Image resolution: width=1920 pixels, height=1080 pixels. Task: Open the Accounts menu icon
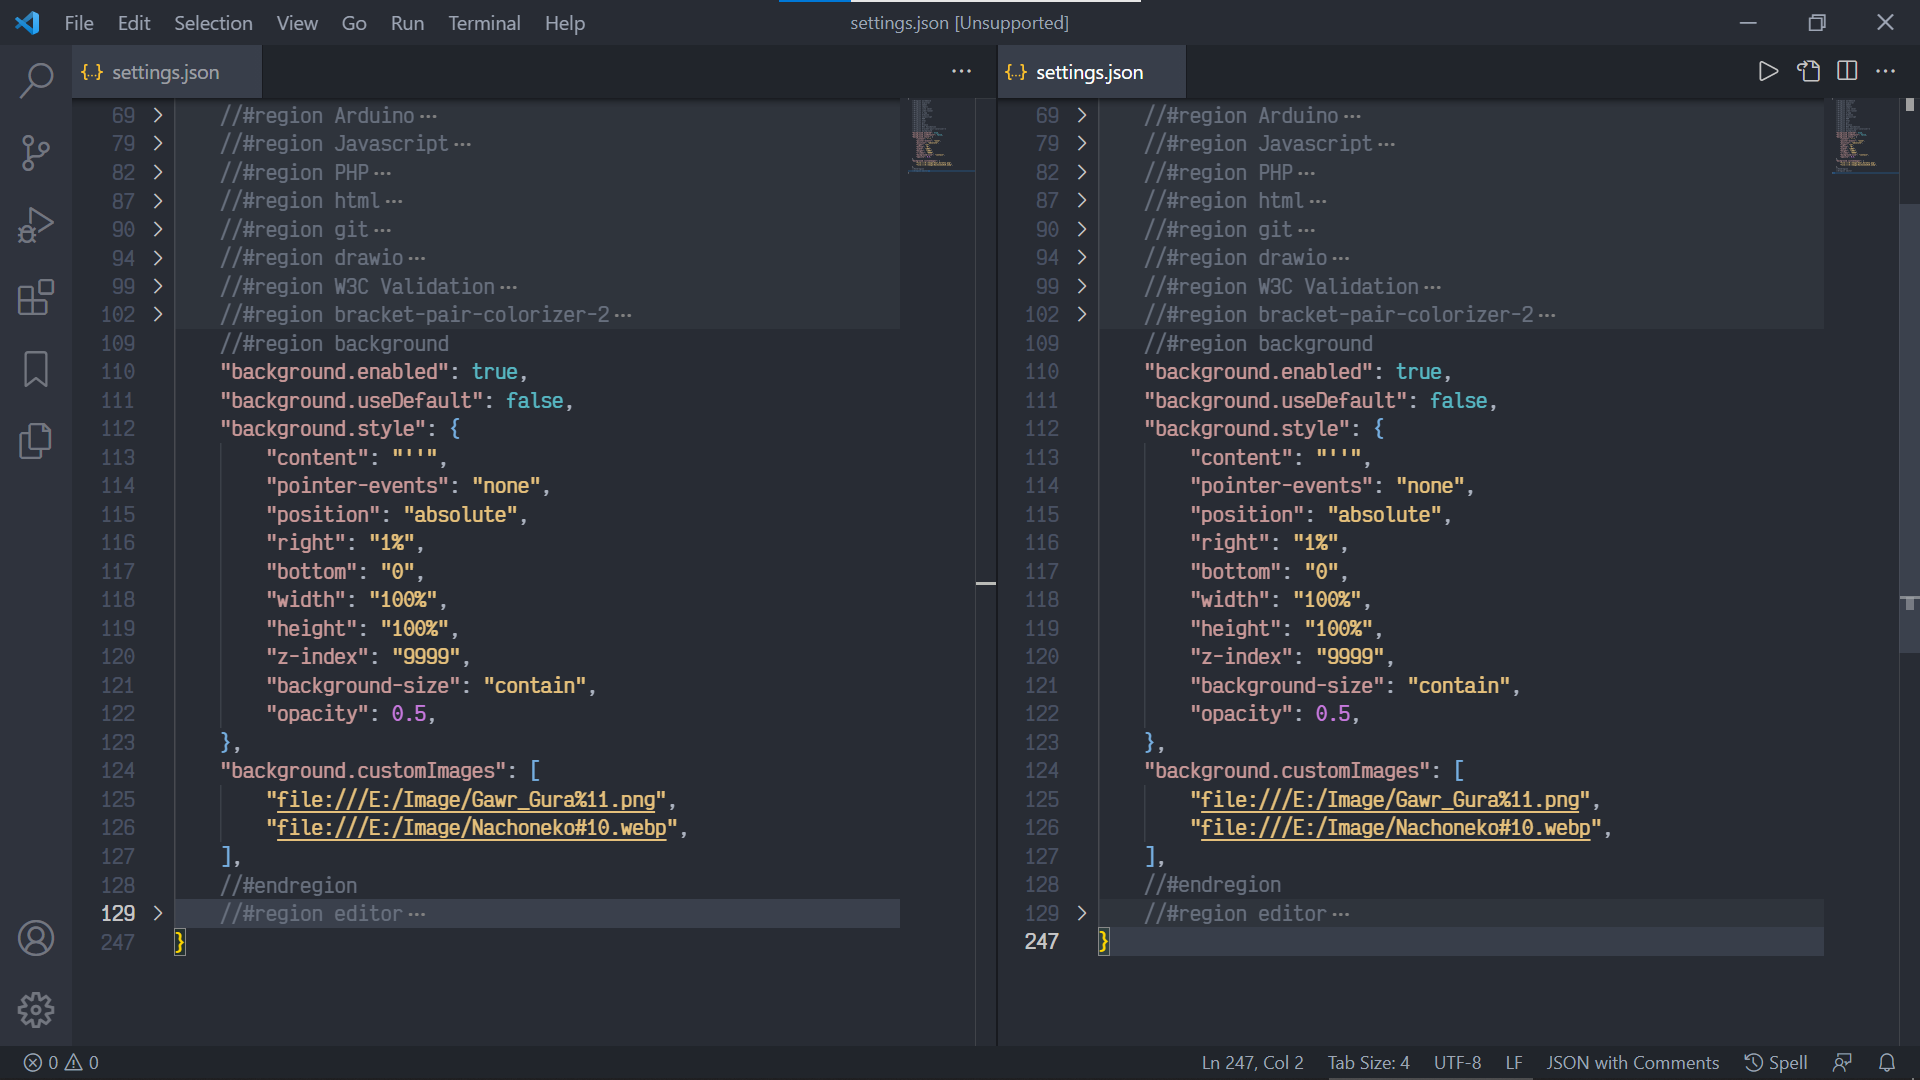[x=36, y=938]
